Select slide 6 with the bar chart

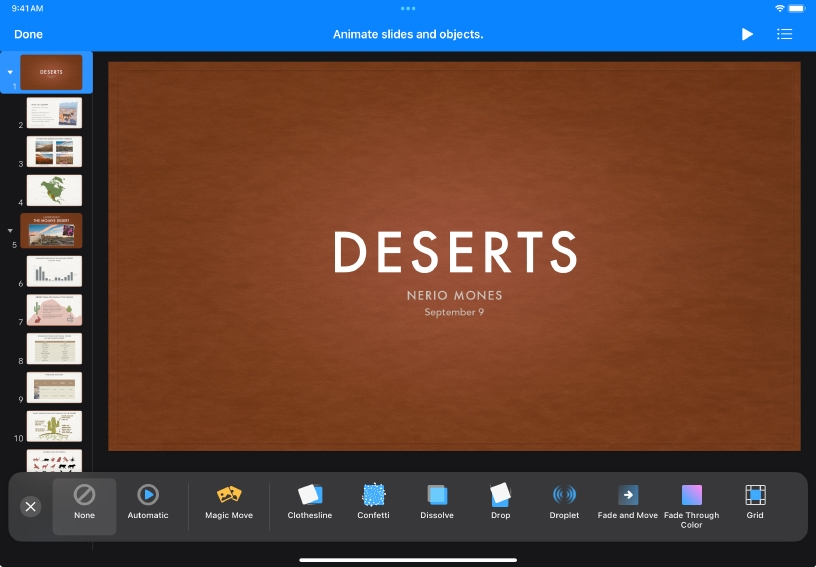click(54, 270)
